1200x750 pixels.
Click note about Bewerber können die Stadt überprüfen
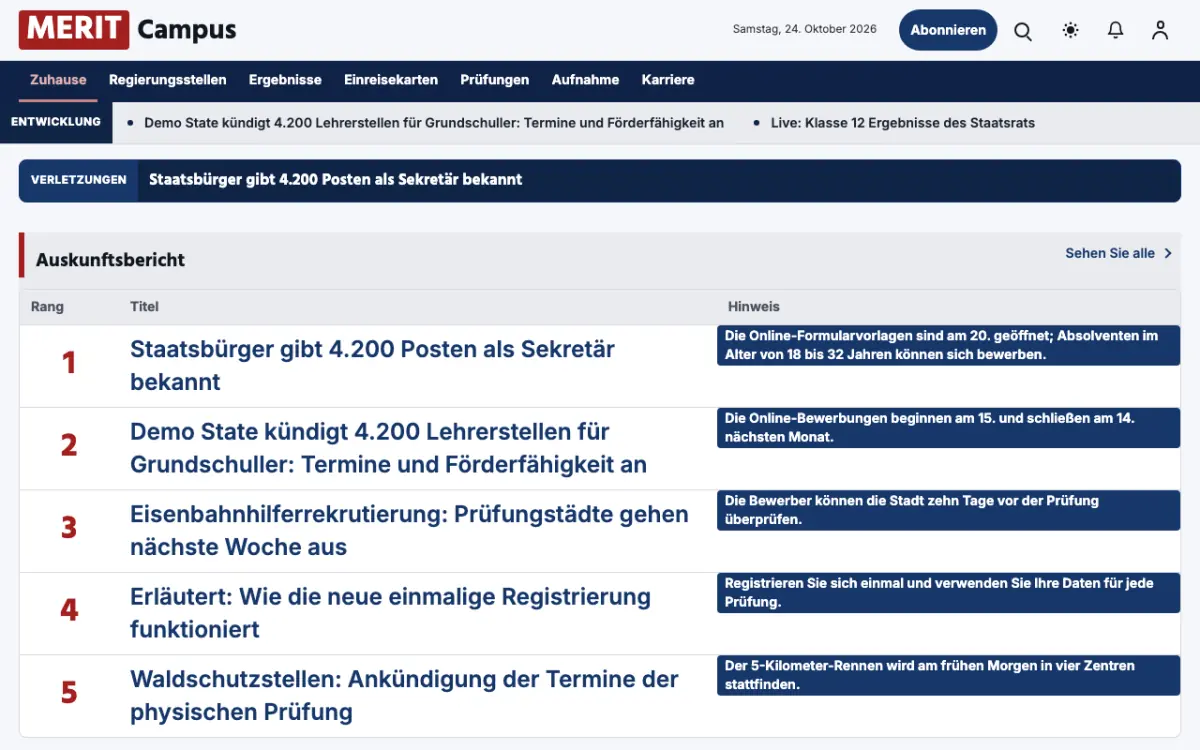(x=948, y=510)
